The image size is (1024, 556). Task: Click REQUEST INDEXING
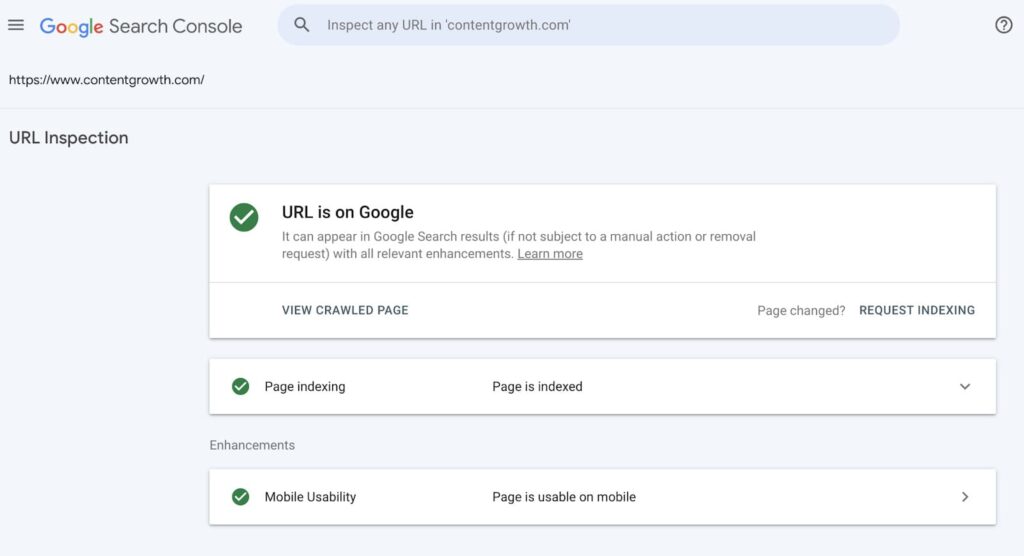(917, 310)
